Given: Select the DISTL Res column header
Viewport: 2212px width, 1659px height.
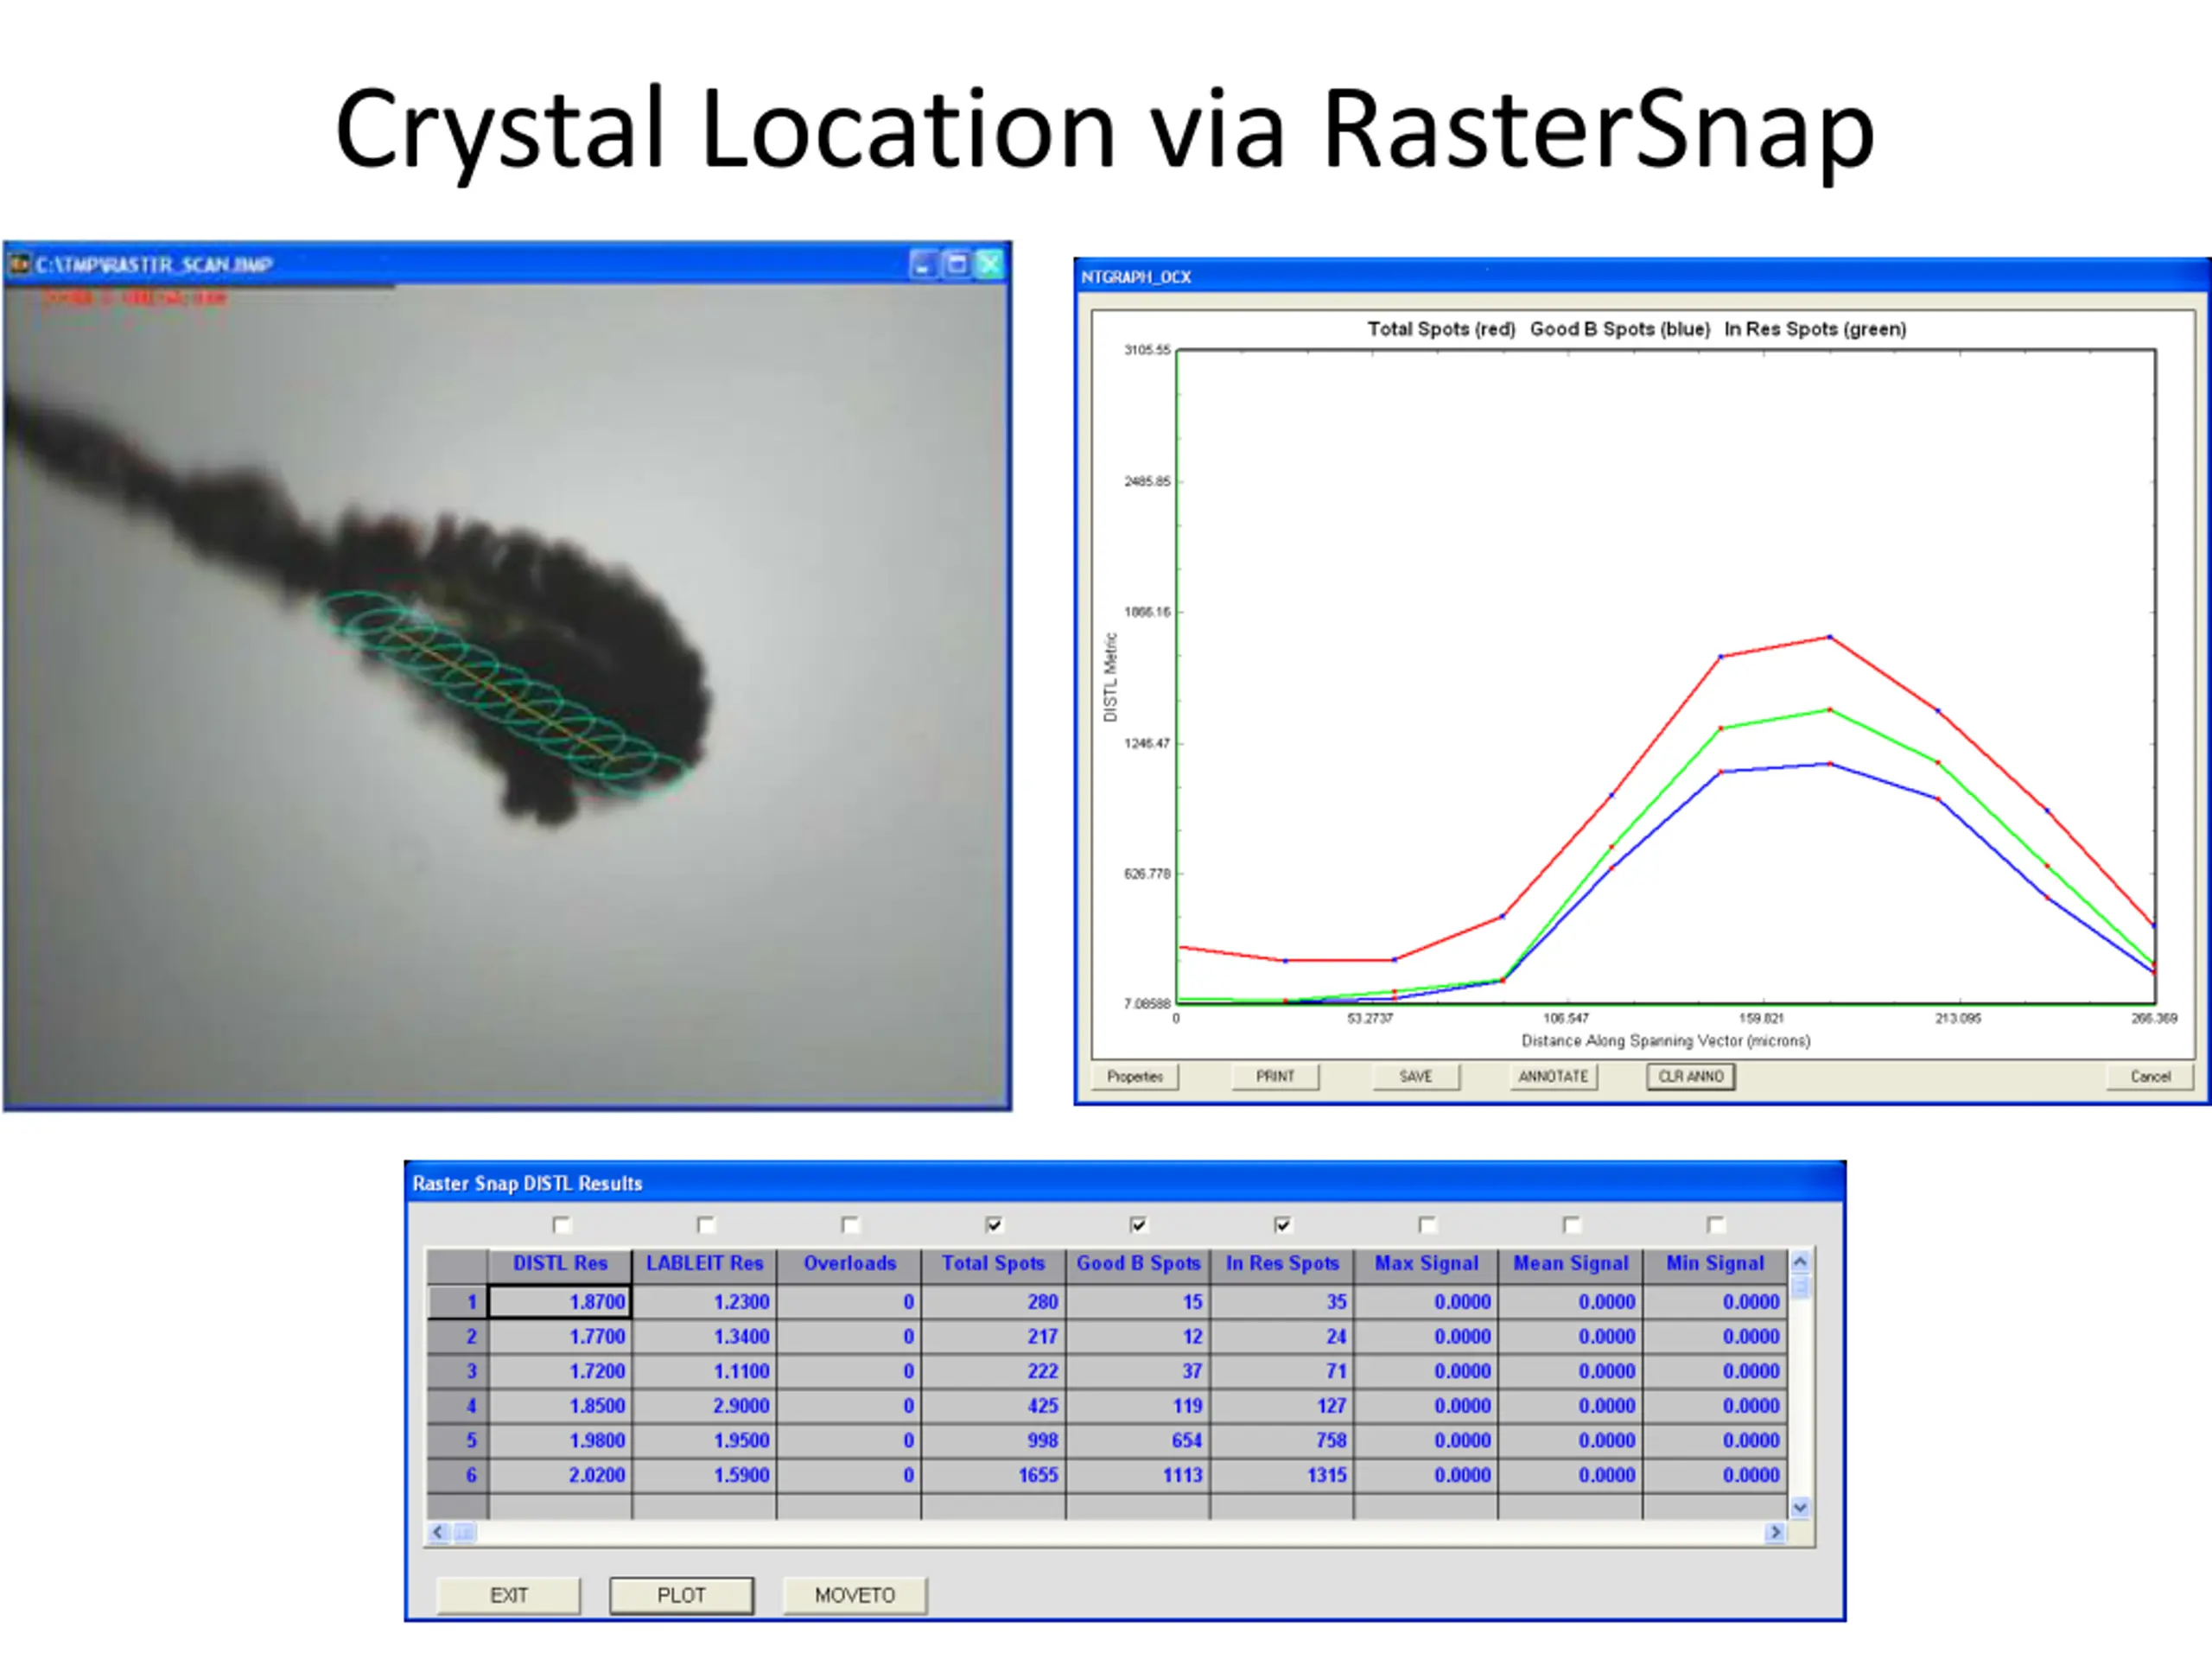Looking at the screenshot, I should point(560,1264).
